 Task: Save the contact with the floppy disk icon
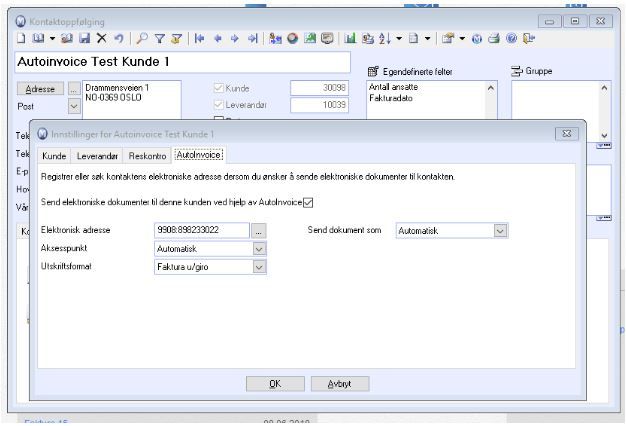85,38
